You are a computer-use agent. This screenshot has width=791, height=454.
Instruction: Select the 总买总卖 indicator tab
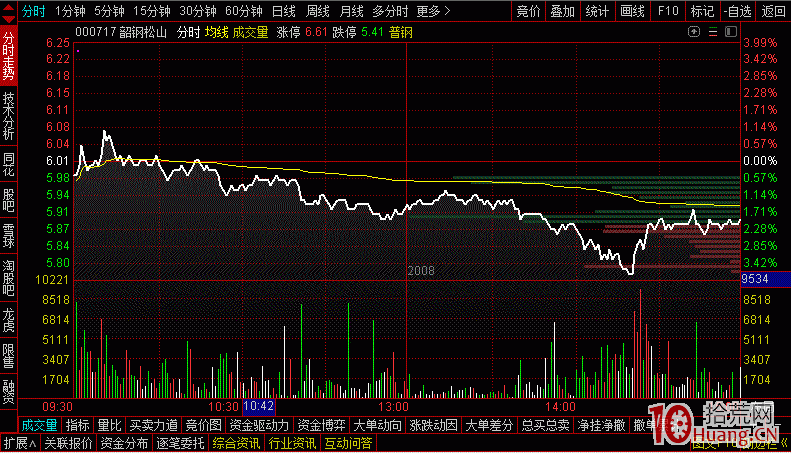(x=545, y=425)
